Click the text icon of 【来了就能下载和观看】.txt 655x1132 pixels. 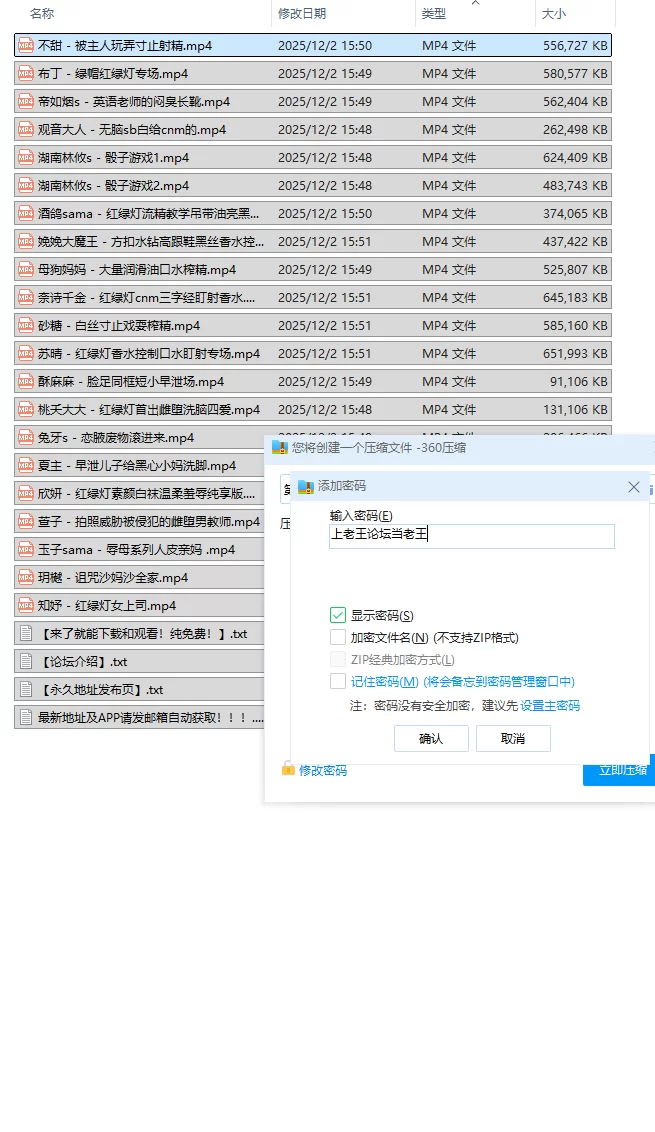coord(26,634)
